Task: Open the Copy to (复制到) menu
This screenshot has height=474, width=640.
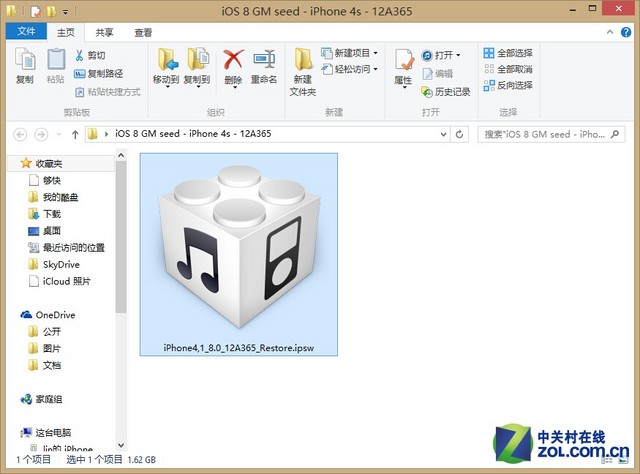Action: point(197,67)
